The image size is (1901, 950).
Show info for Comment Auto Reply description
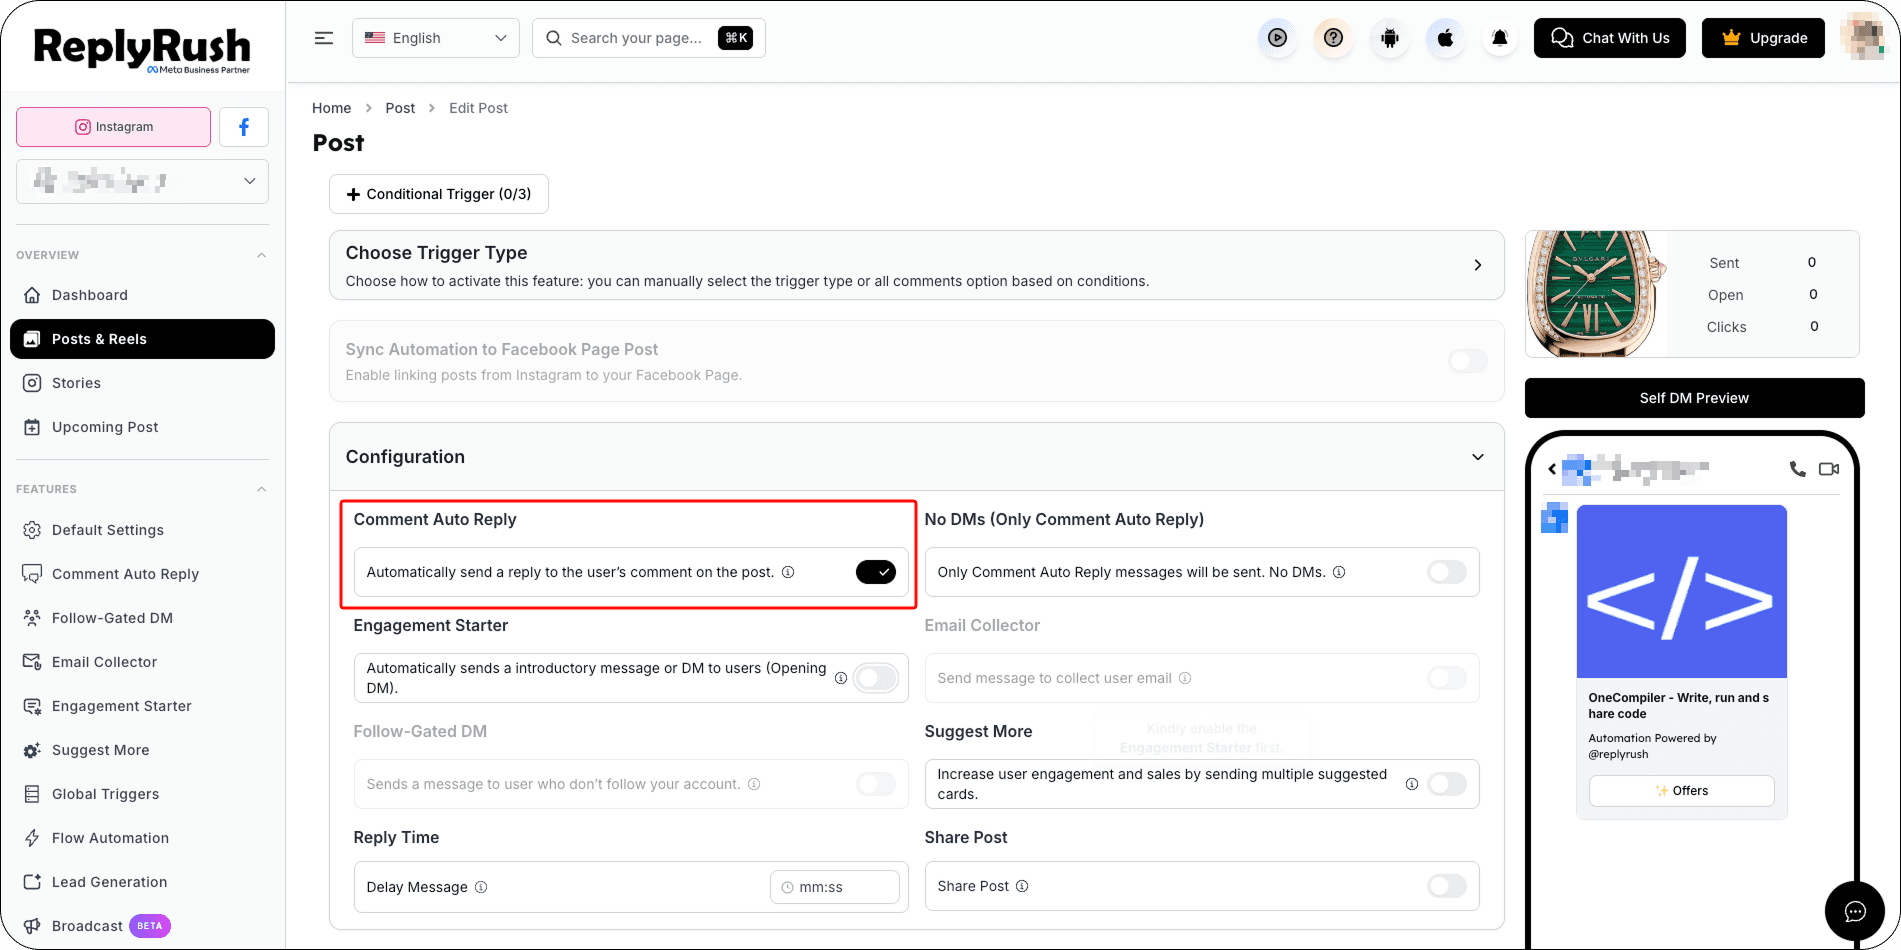pos(788,572)
